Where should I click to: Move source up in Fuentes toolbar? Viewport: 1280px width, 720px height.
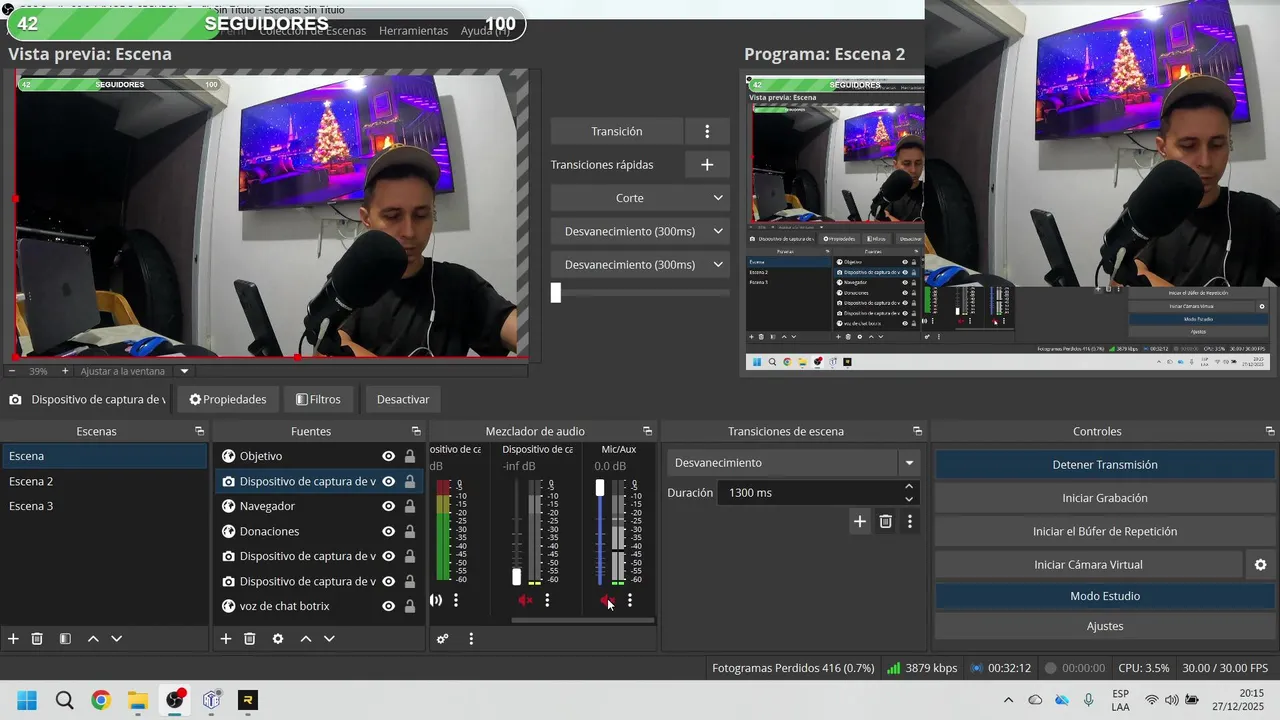306,639
